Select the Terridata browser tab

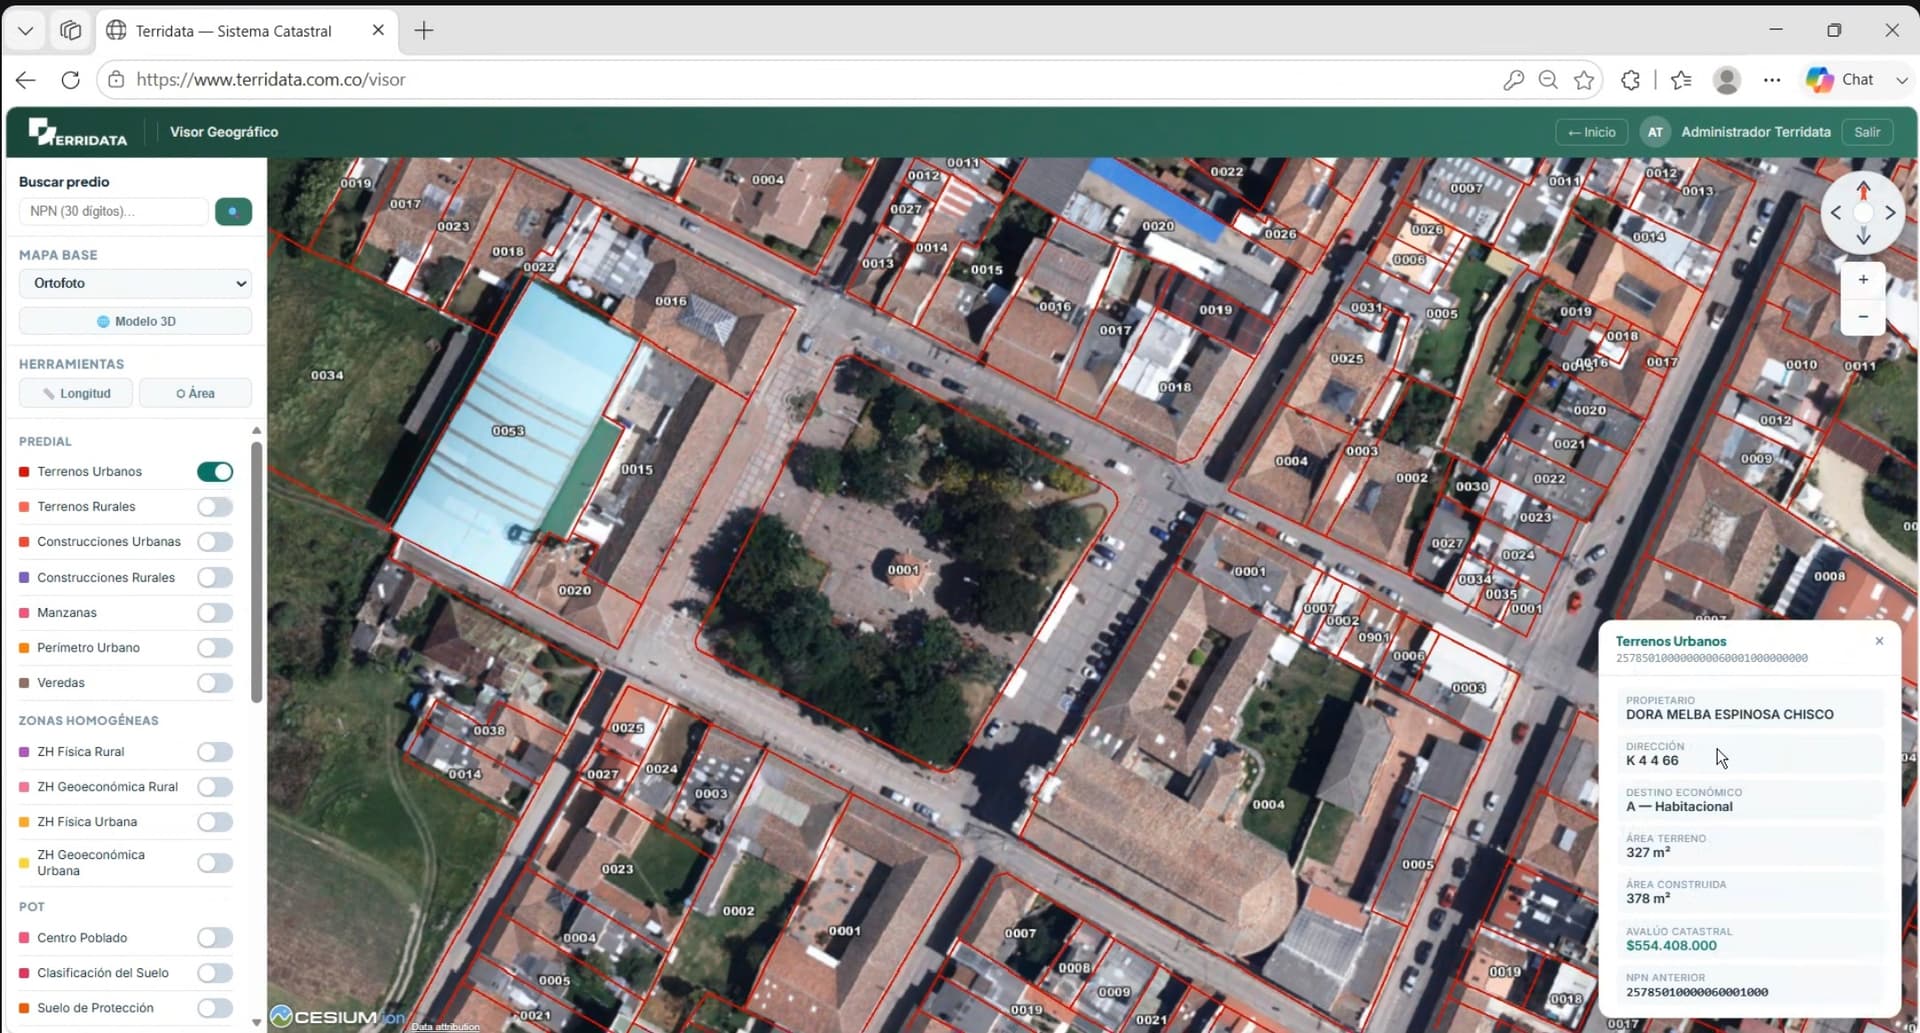click(x=246, y=31)
